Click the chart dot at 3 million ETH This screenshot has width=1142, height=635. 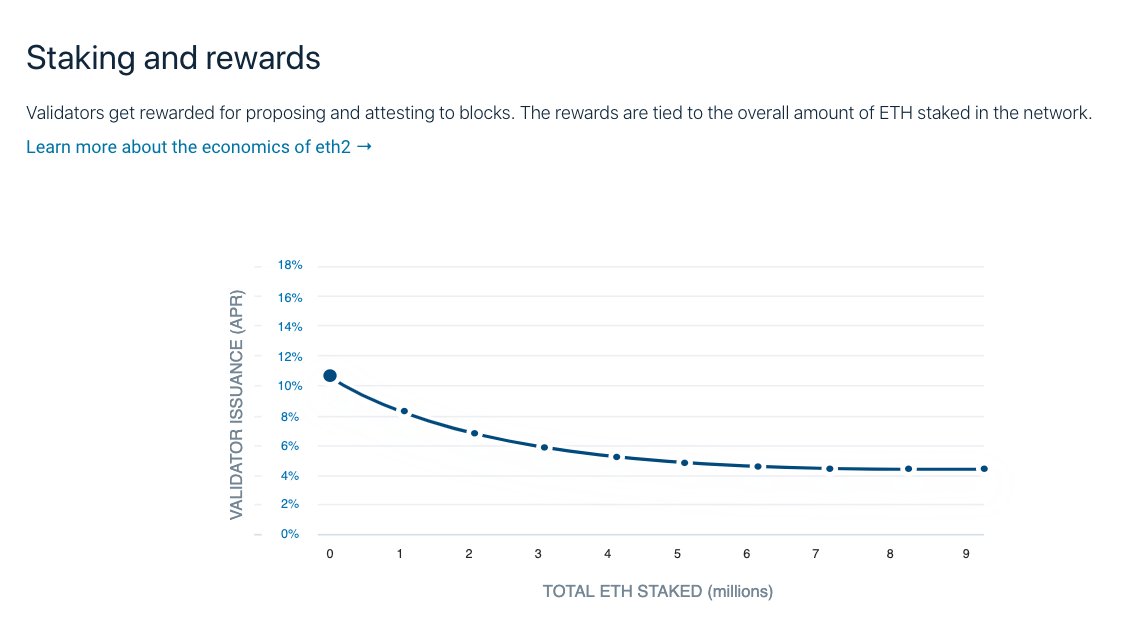544,447
